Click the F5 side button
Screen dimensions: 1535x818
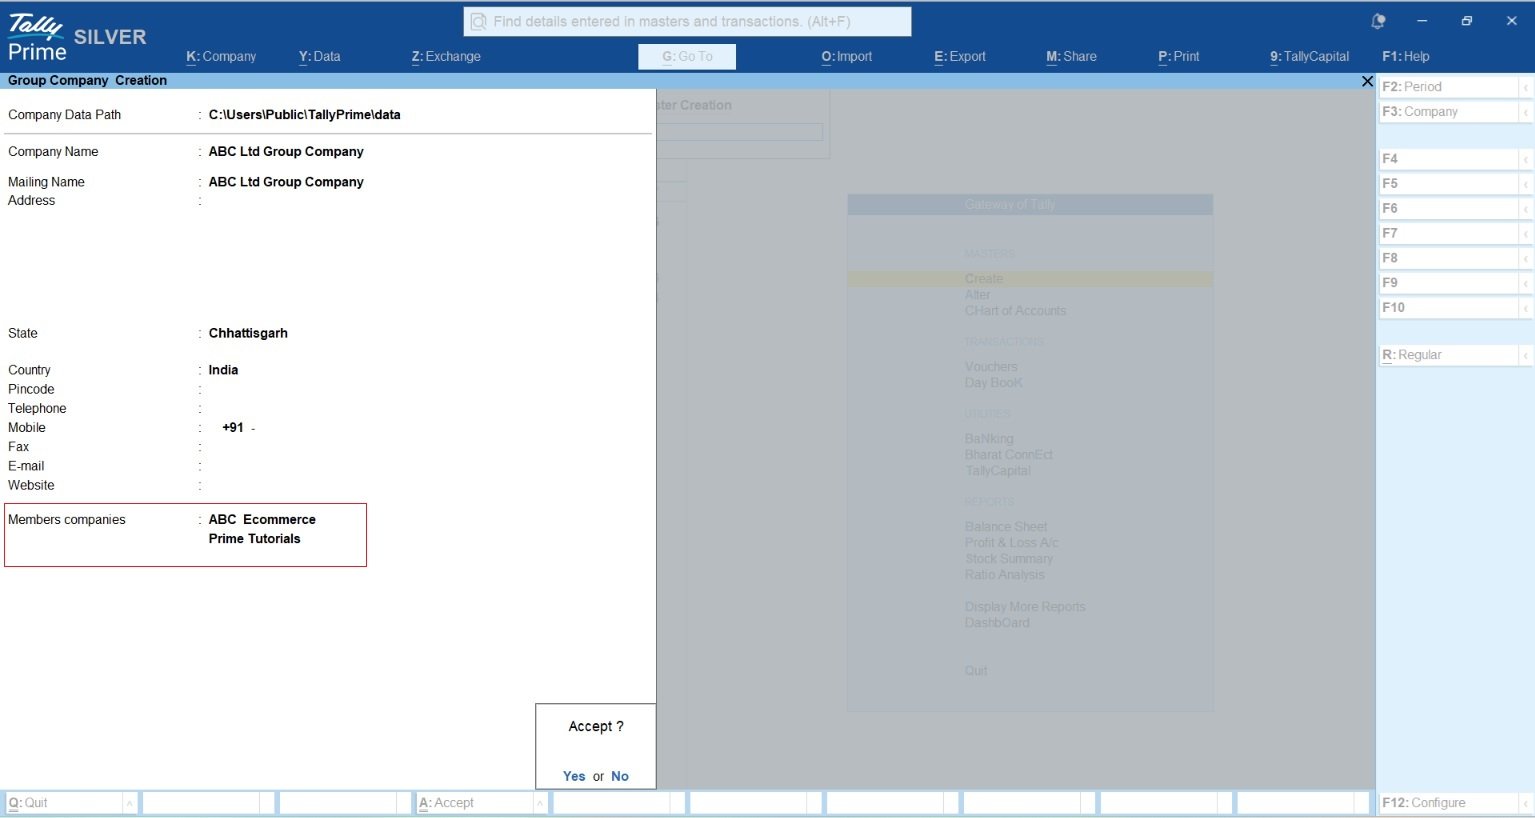(x=1448, y=184)
